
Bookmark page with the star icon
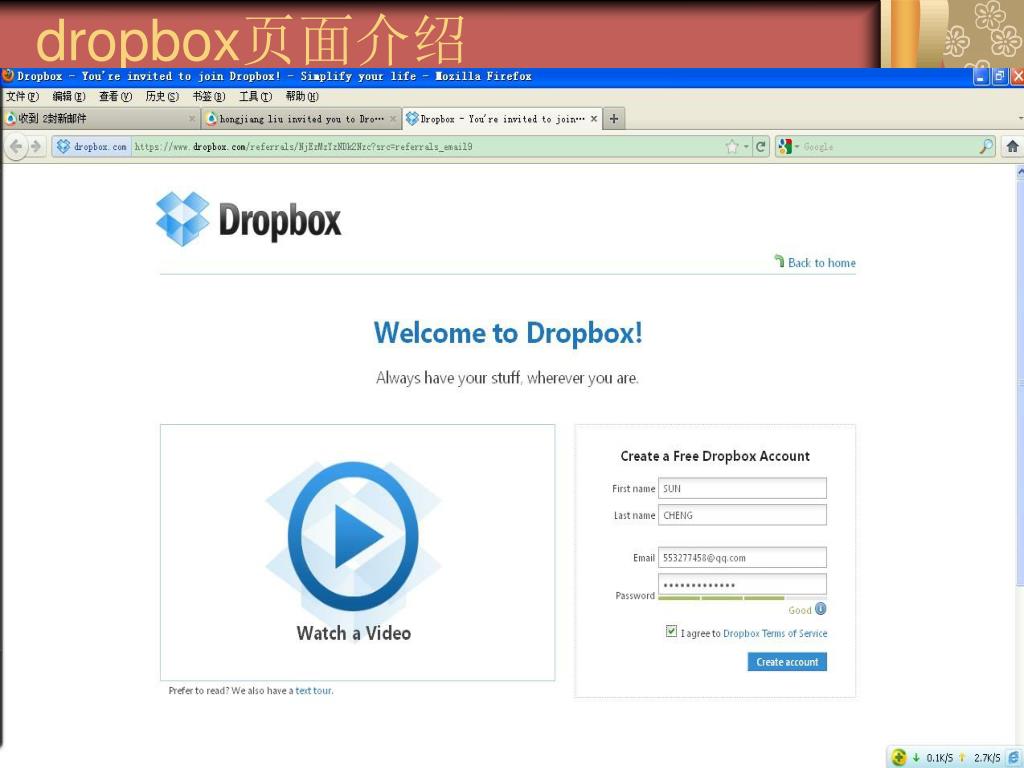point(732,147)
